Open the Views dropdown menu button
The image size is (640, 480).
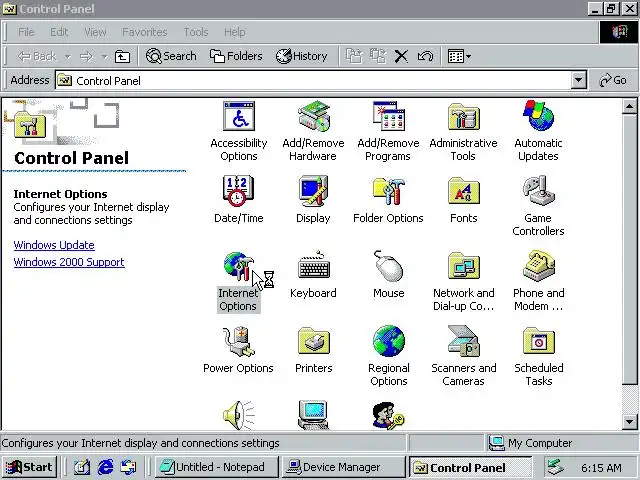[x=459, y=56]
